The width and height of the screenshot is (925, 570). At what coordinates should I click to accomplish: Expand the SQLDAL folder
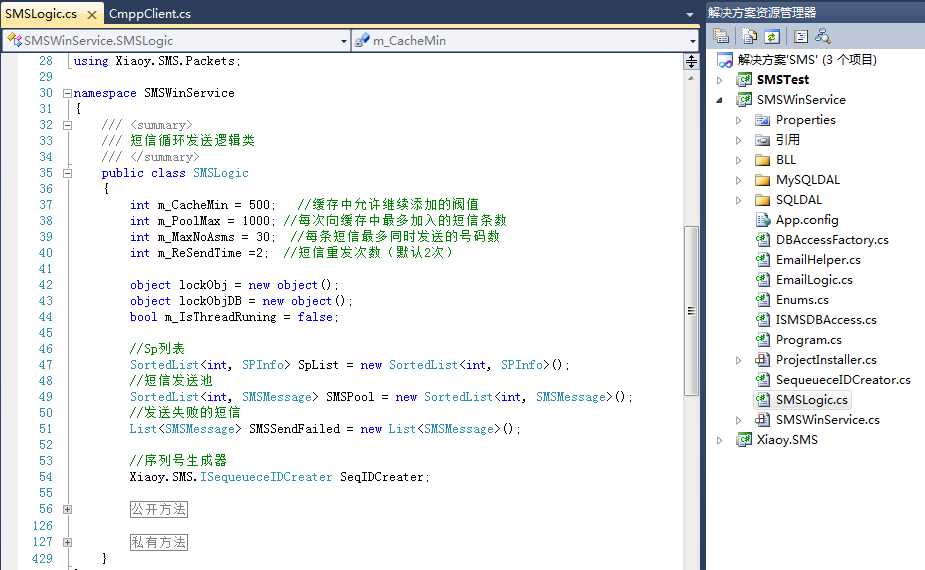[738, 201]
